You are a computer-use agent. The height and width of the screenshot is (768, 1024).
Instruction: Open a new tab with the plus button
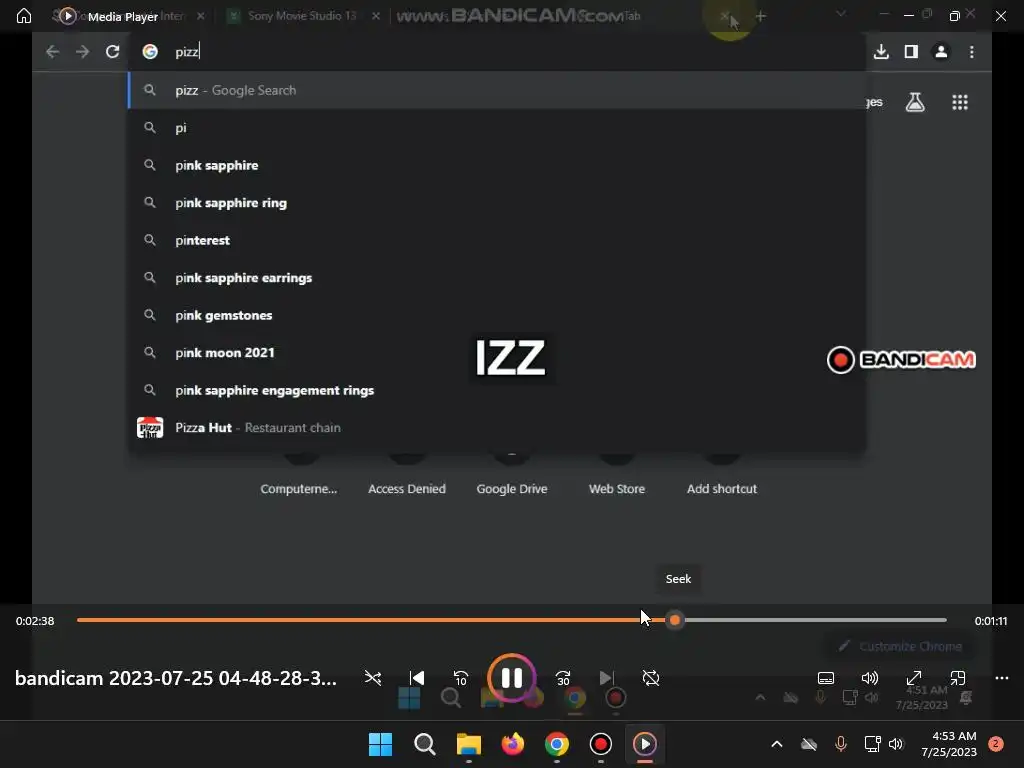[x=760, y=16]
